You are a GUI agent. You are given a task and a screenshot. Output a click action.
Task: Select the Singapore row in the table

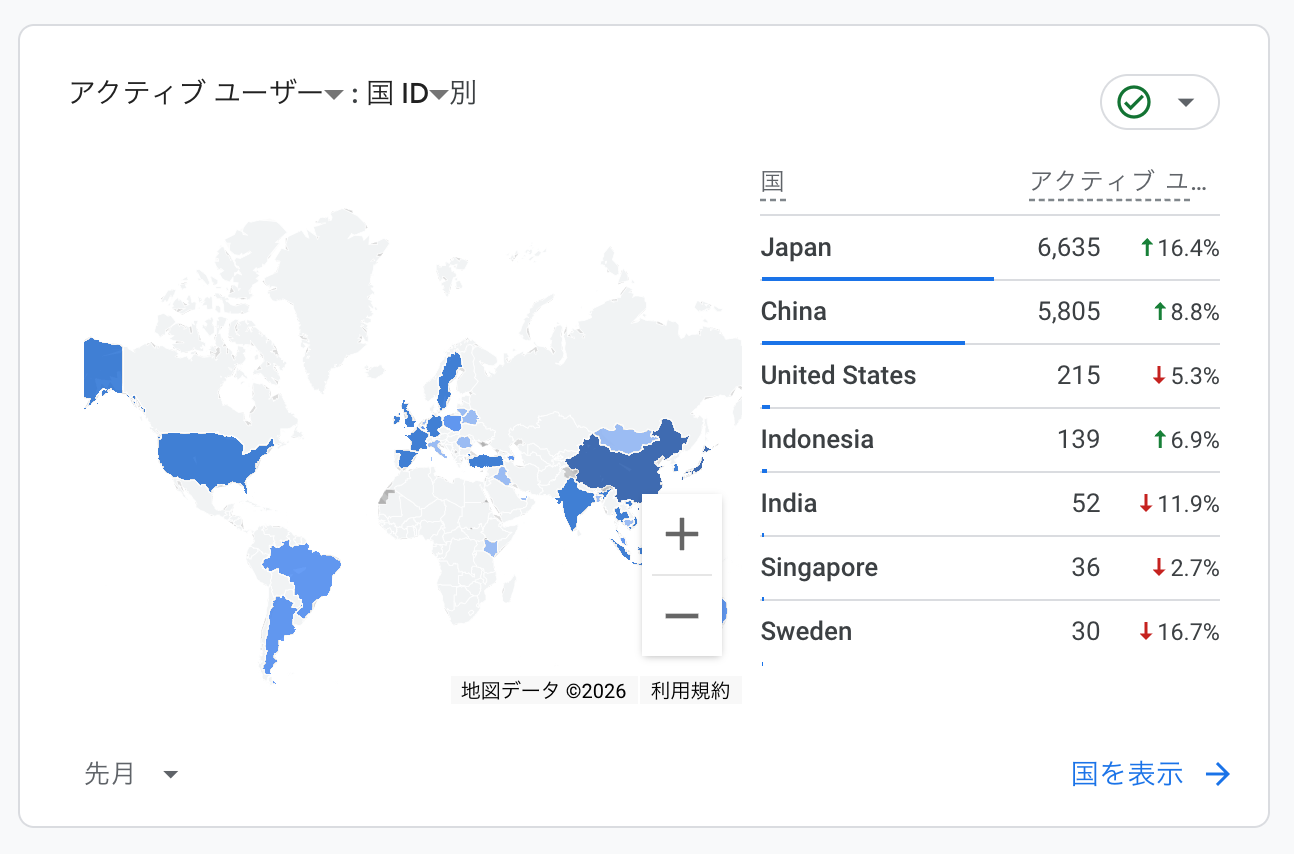(989, 568)
